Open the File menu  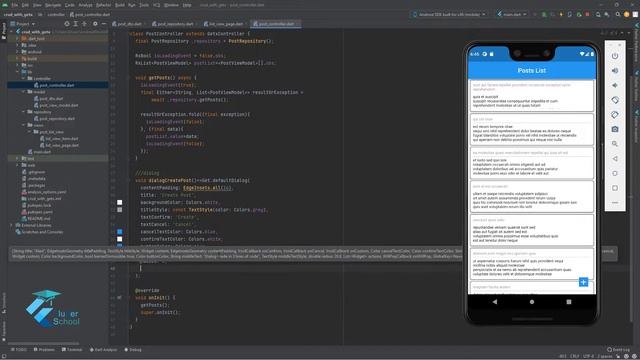(x=15, y=5)
